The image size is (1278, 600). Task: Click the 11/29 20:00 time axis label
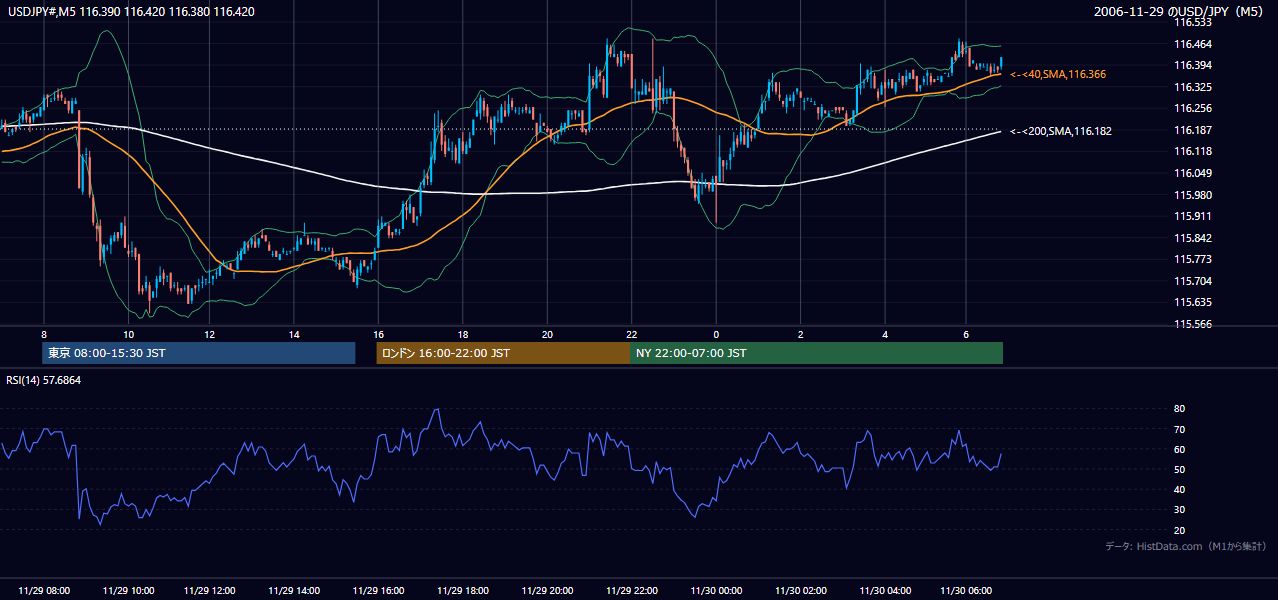click(547, 591)
